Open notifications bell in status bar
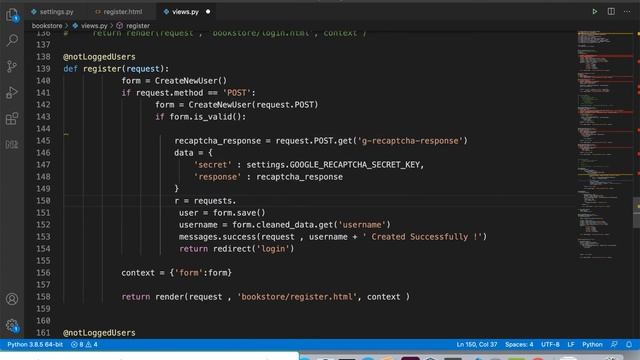 [629, 344]
